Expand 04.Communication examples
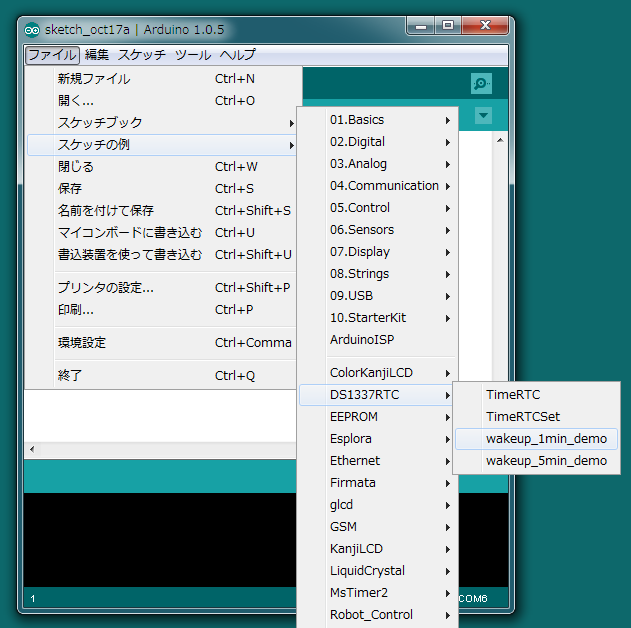This screenshot has width=631, height=628. [378, 186]
